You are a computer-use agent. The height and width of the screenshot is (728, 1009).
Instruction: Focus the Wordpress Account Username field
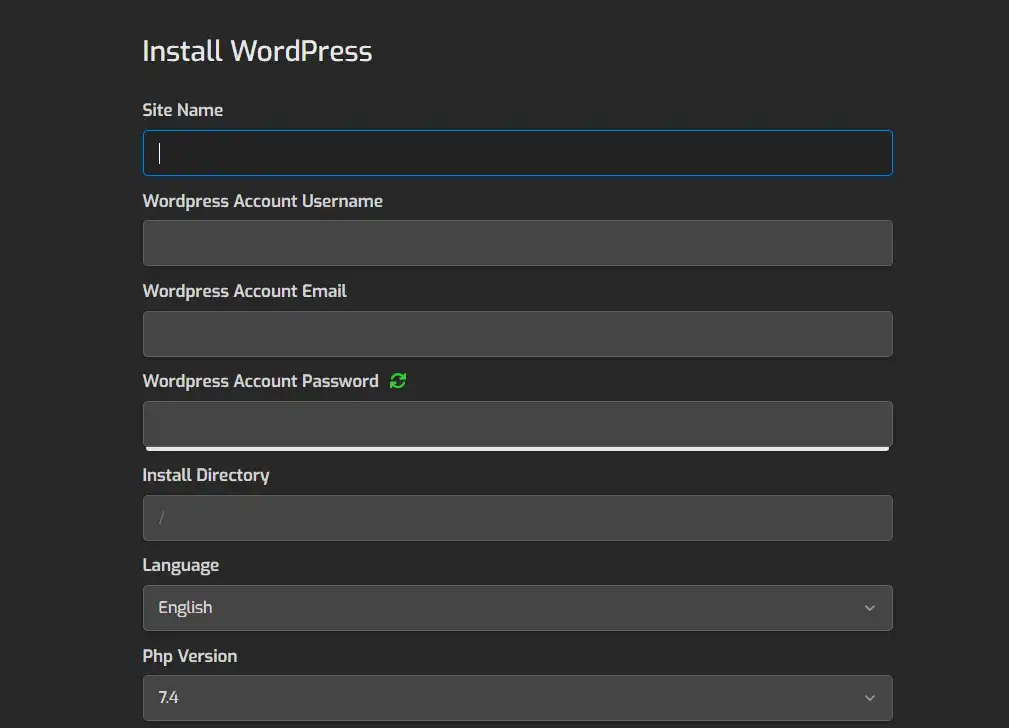coord(517,243)
